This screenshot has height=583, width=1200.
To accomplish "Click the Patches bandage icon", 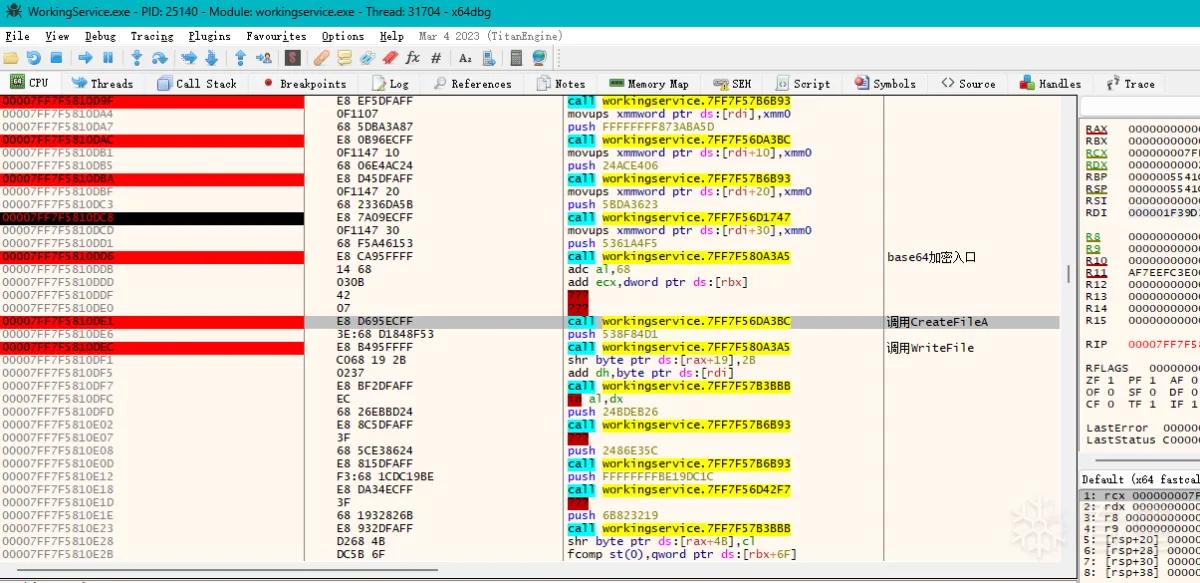I will 321,58.
